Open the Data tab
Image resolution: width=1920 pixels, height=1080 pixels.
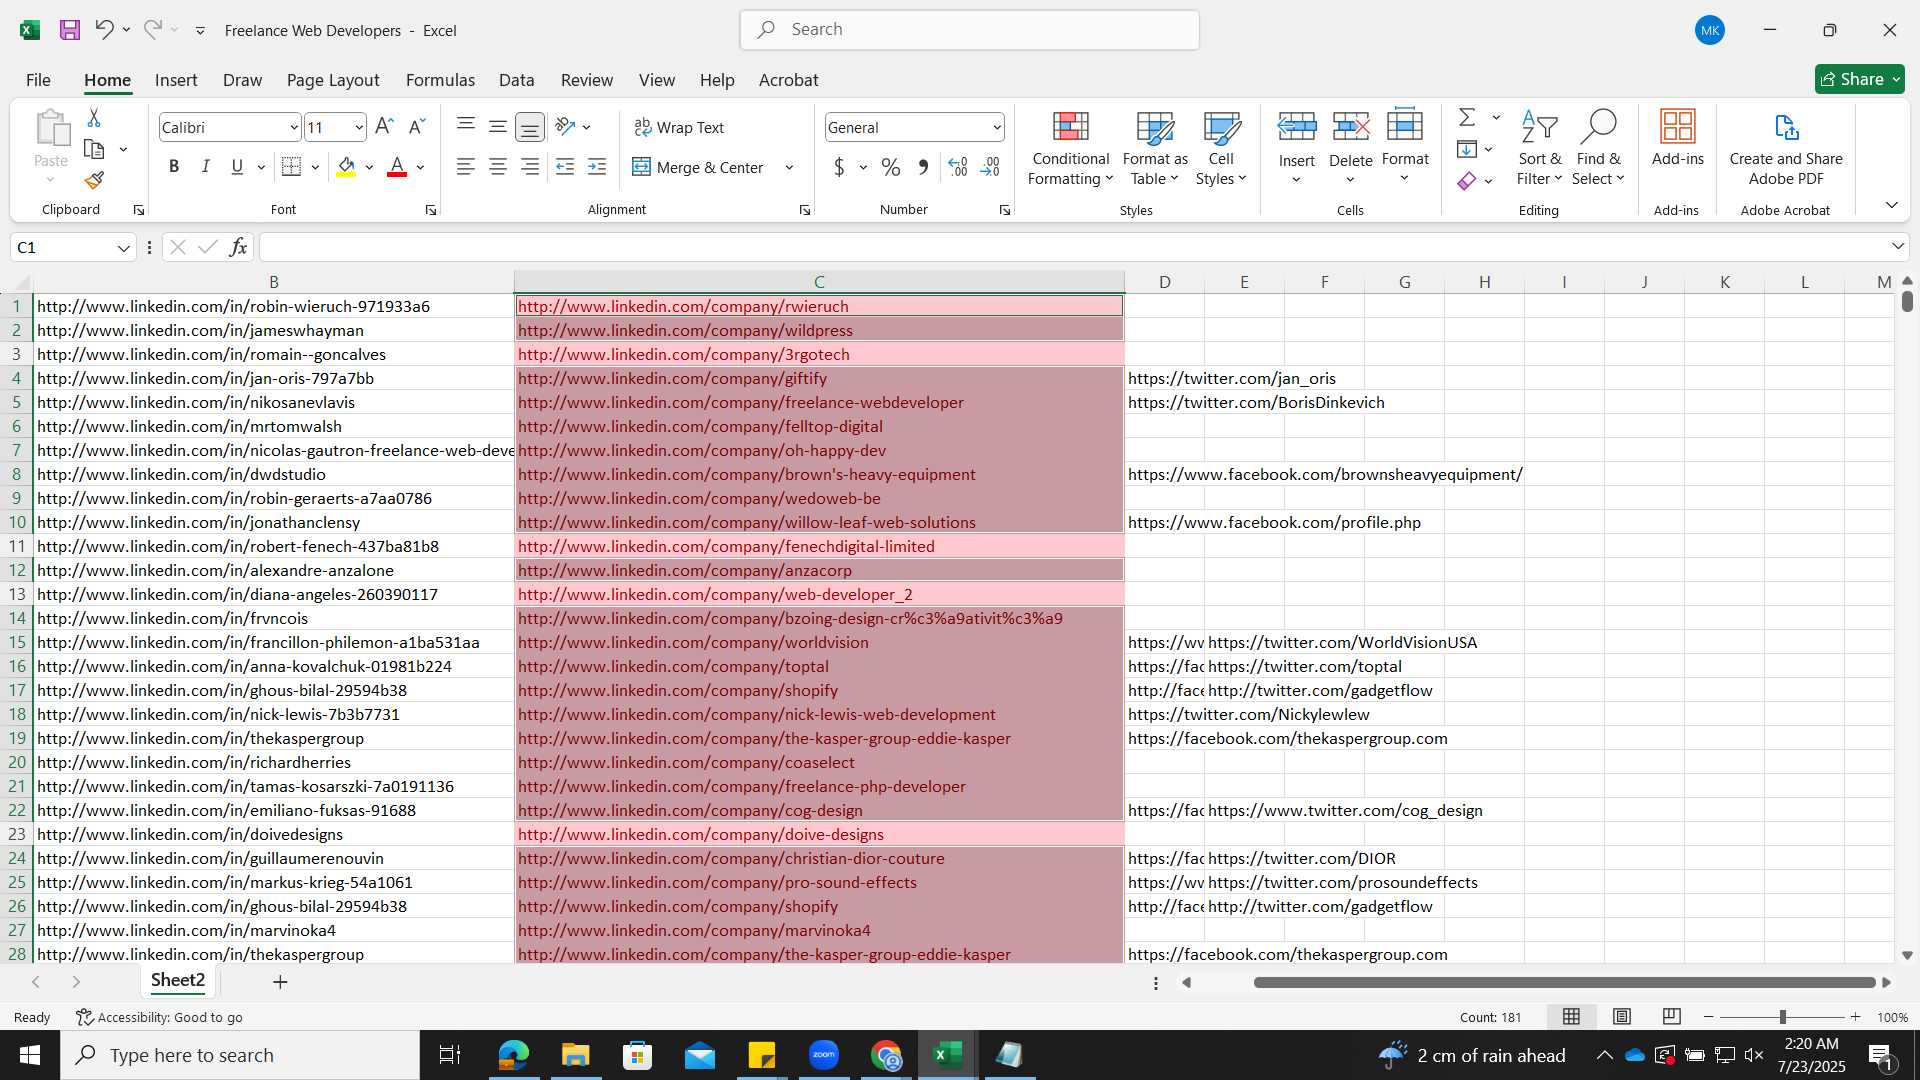pyautogui.click(x=516, y=80)
